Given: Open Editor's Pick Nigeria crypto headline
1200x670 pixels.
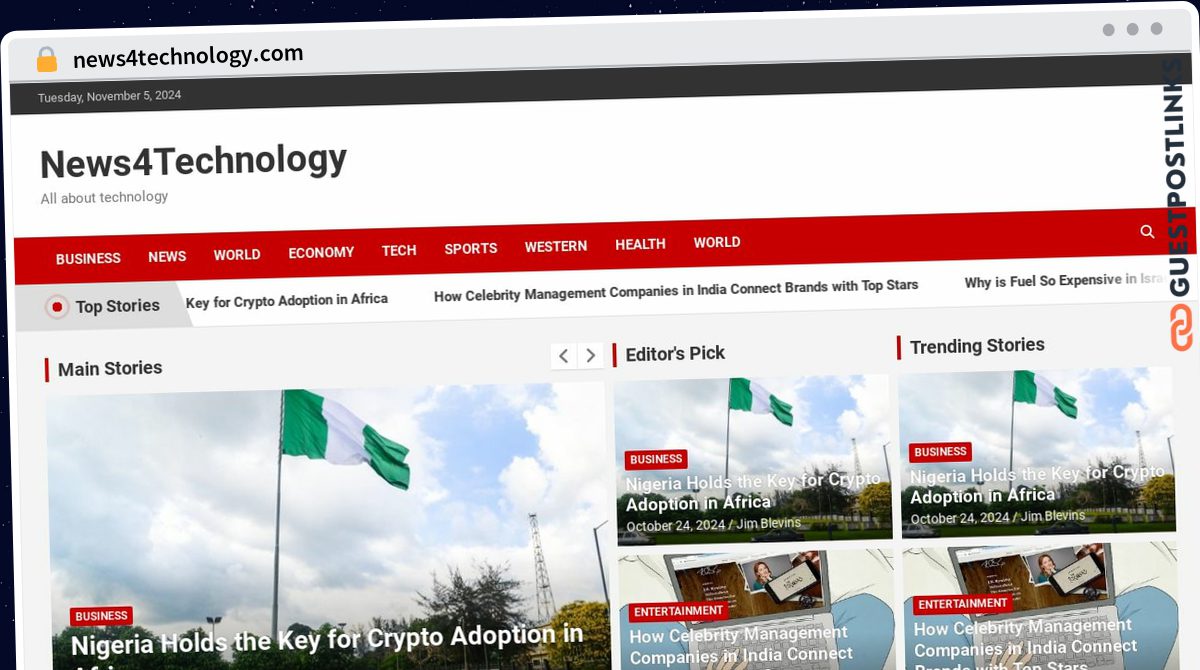Looking at the screenshot, I should [x=753, y=491].
